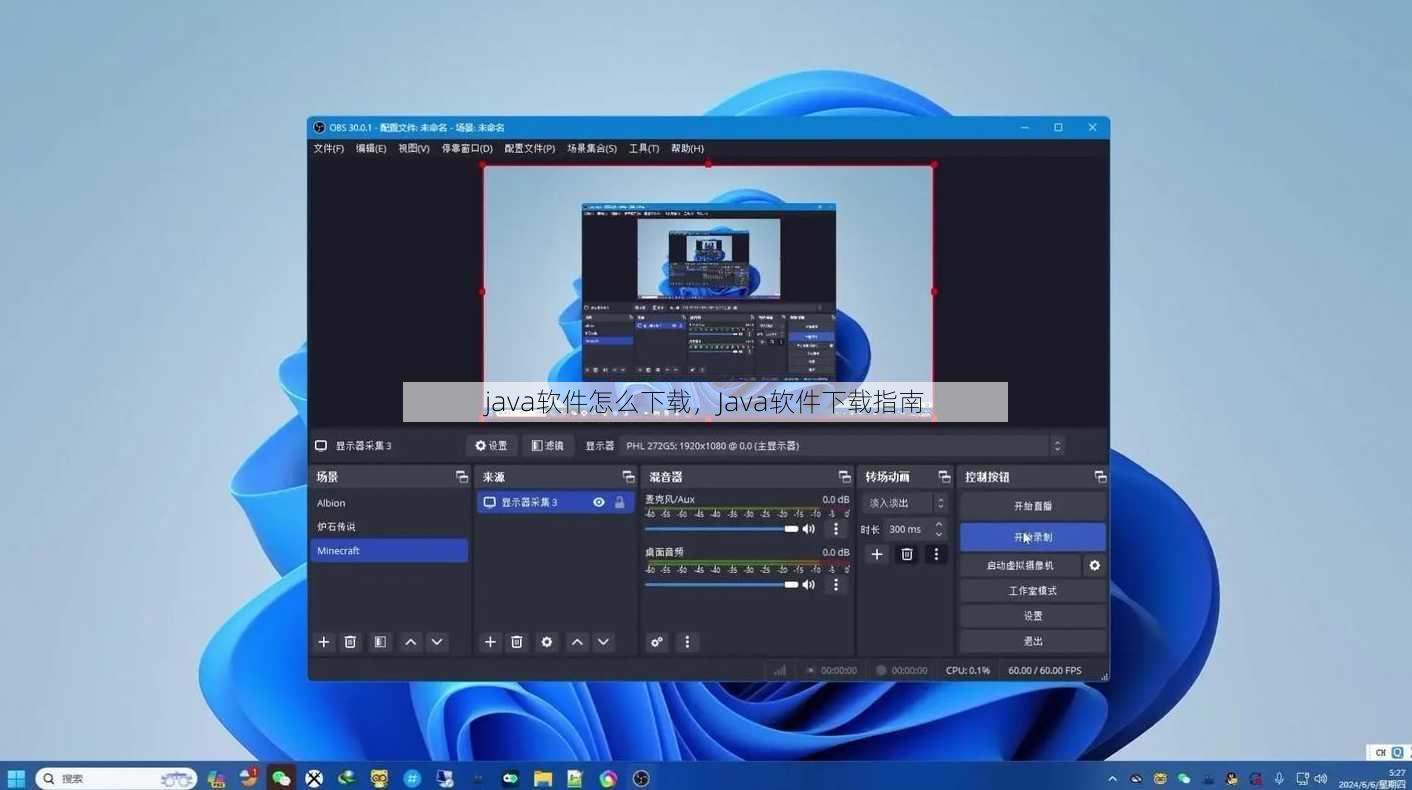The image size is (1412, 790).
Task: Open source properties gear in Sources panel
Action: (547, 642)
